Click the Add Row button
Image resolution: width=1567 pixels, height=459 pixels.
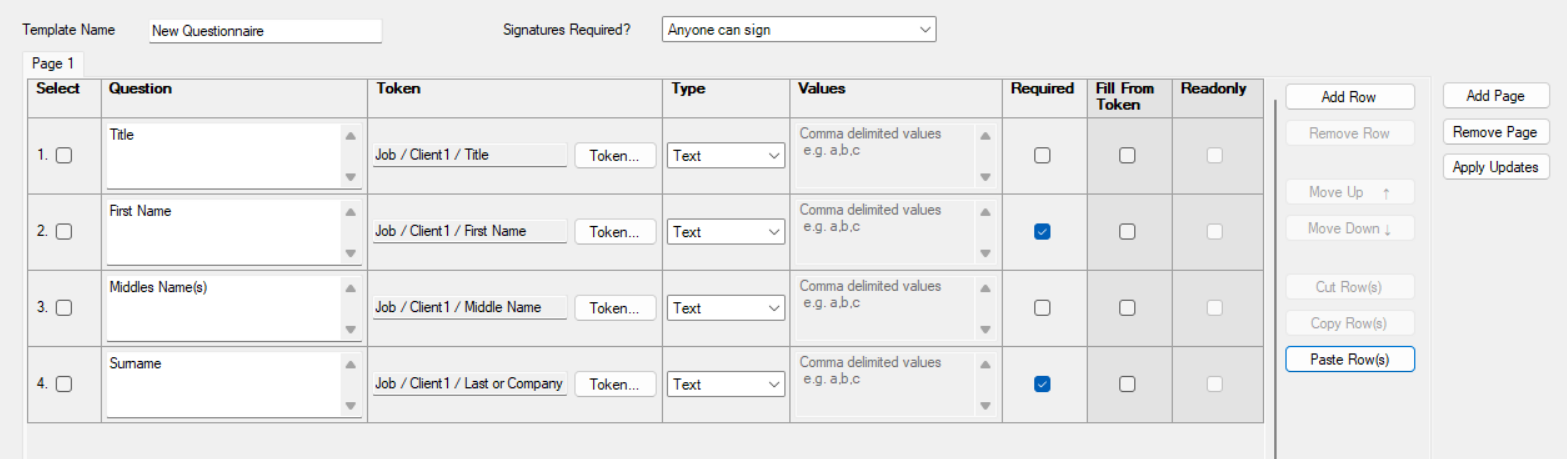click(1349, 97)
